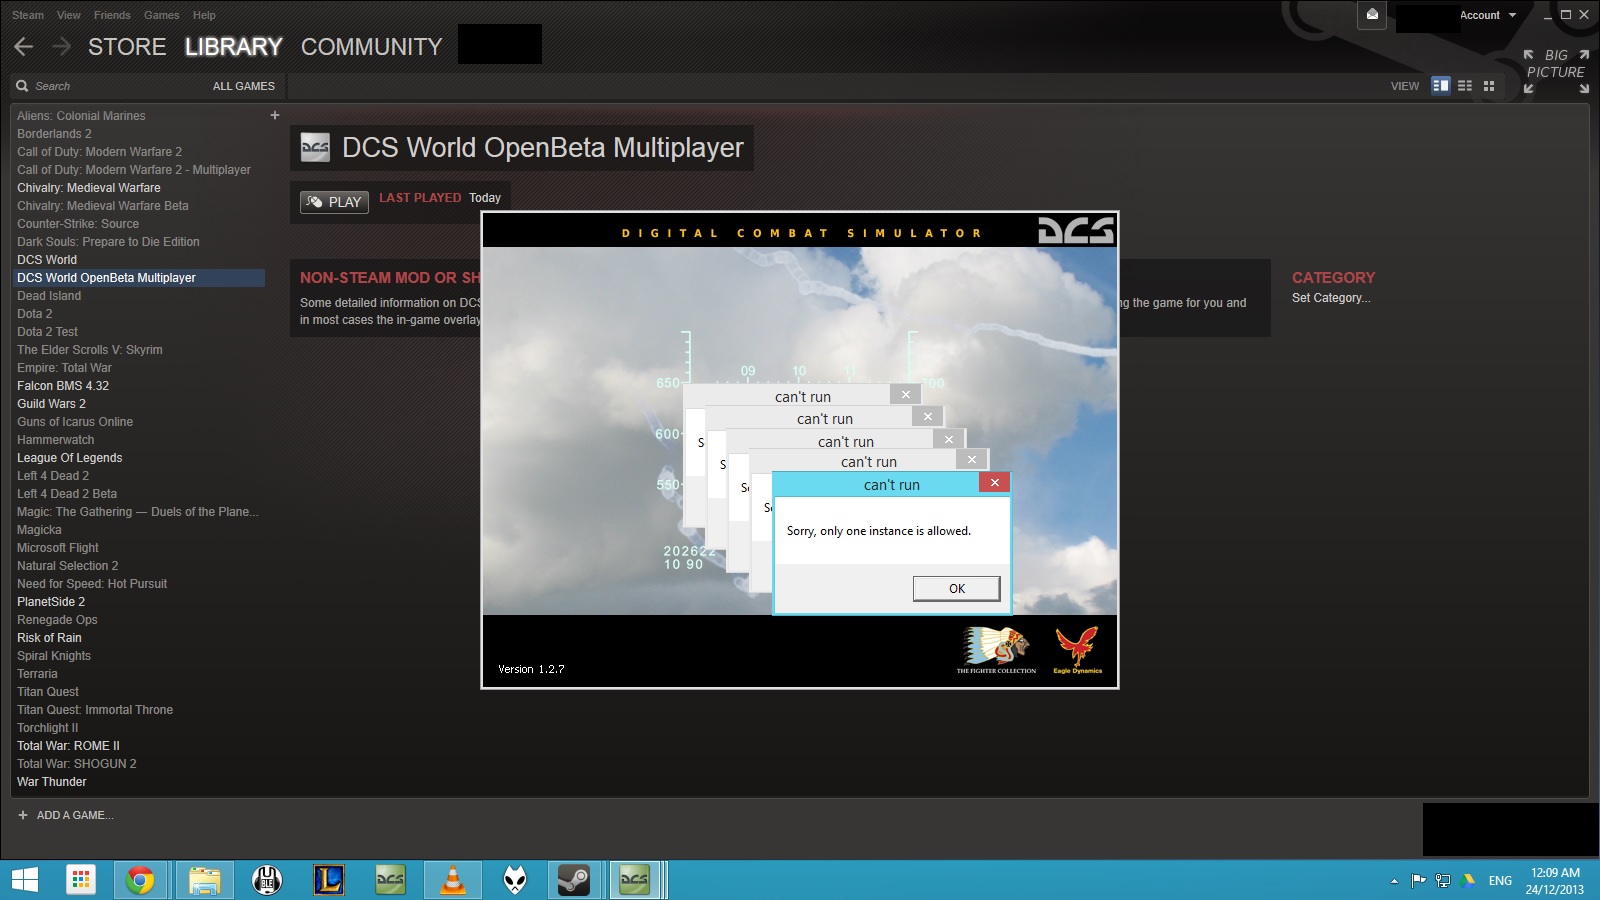This screenshot has width=1600, height=900.
Task: Open the Steam inbox notification icon
Action: point(1372,15)
